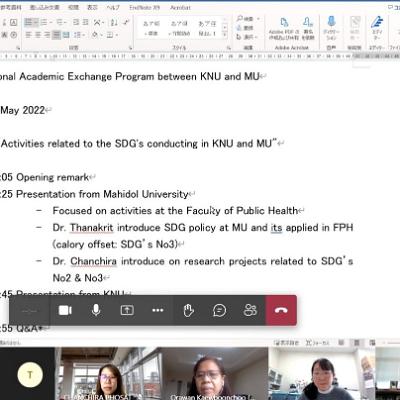Decrease paragraph indent
The height and width of the screenshot is (400, 400).
tap(76, 22)
